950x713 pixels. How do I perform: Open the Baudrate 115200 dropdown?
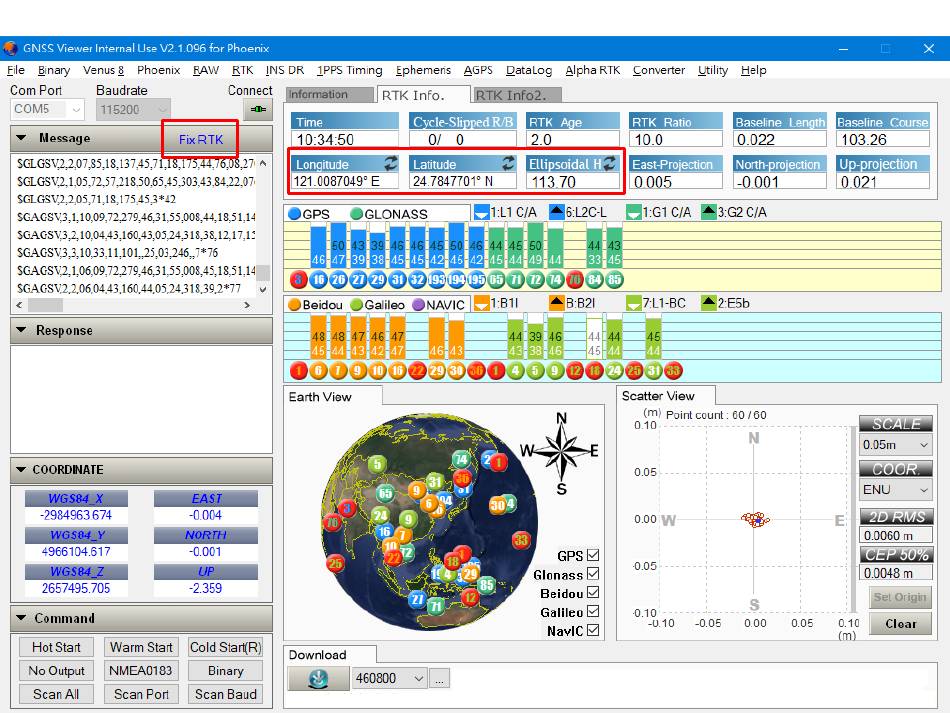(x=133, y=110)
